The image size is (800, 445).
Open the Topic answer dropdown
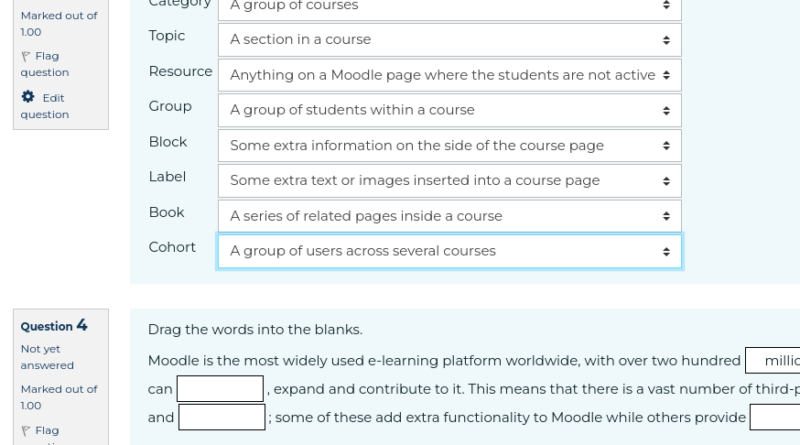tap(449, 40)
